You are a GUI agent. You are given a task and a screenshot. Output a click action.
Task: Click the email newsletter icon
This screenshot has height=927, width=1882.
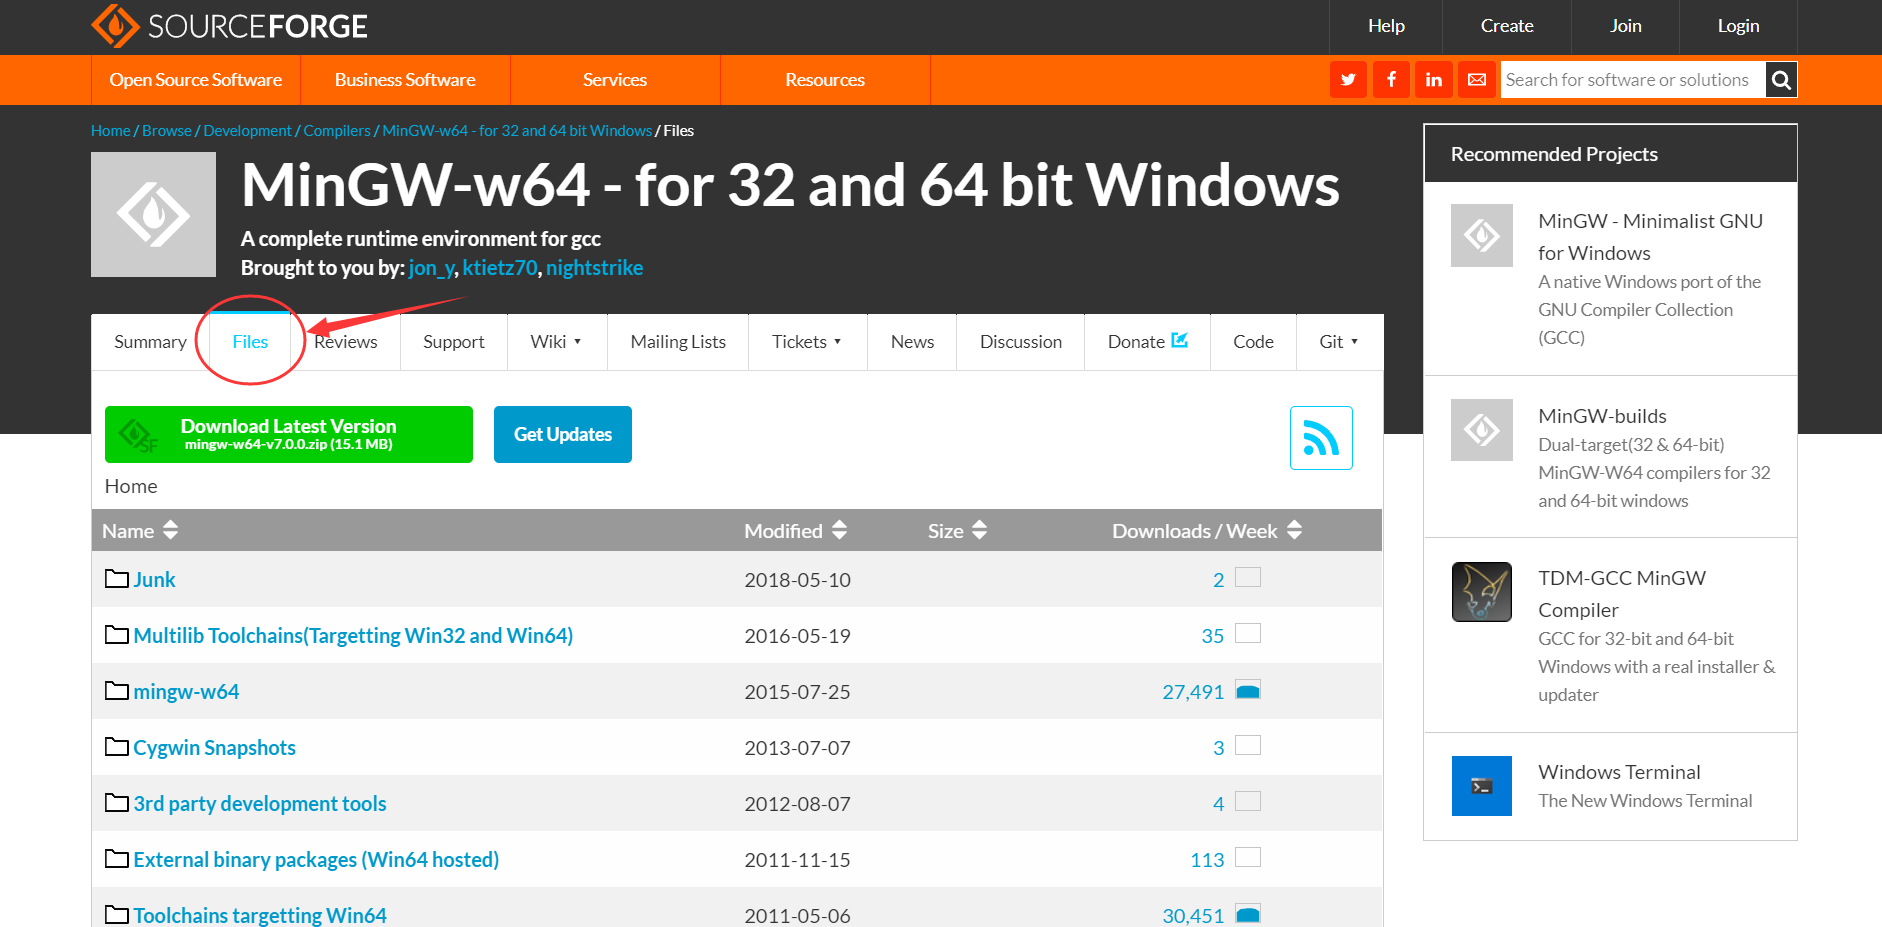1477,80
